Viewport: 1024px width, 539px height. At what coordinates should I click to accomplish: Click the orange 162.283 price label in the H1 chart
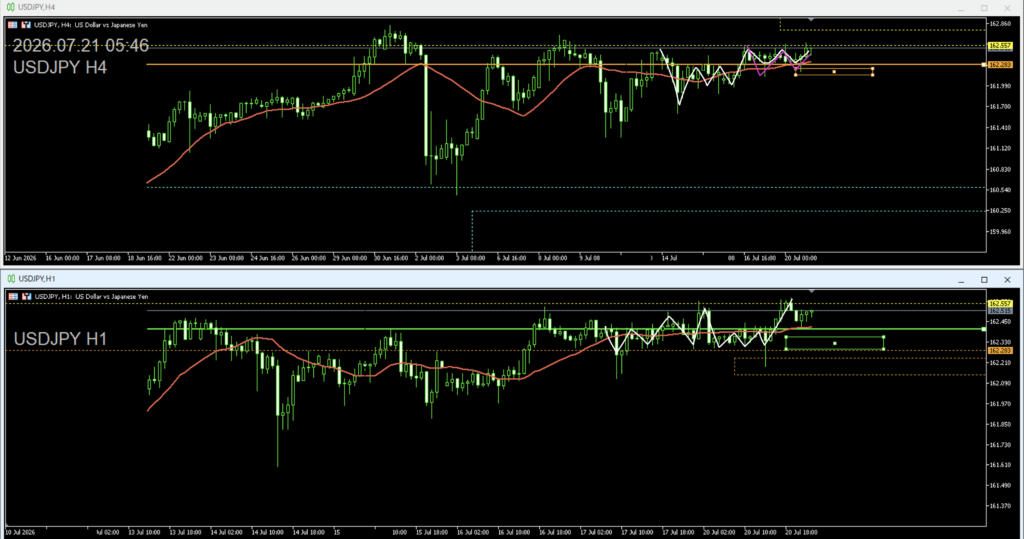click(x=999, y=351)
